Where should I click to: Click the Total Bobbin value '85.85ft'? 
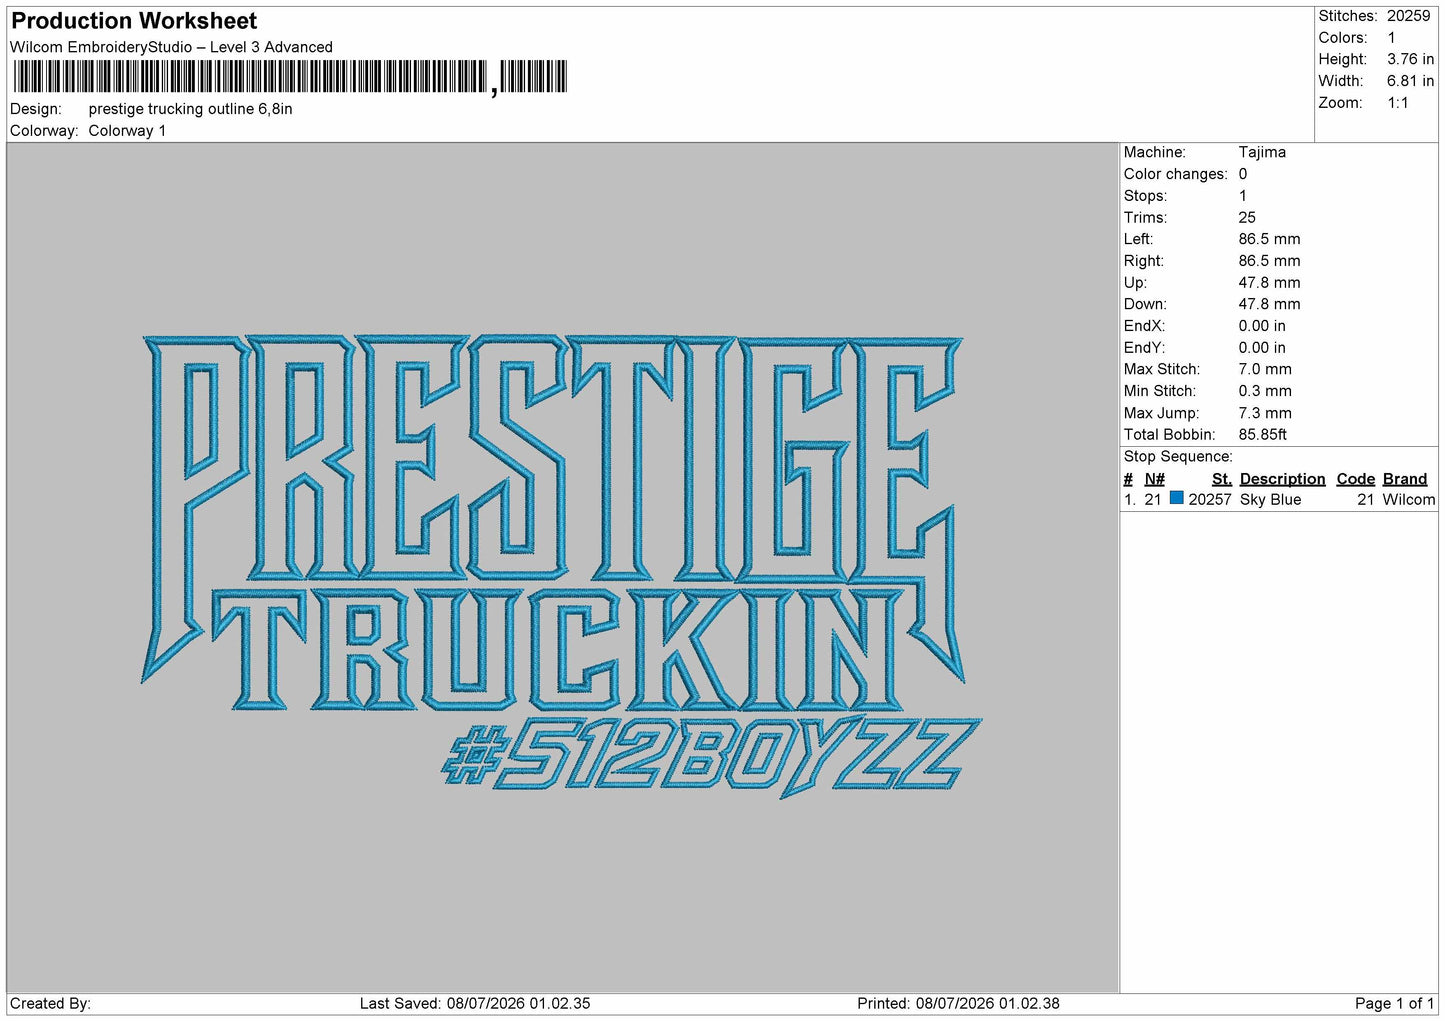[x=1263, y=435]
